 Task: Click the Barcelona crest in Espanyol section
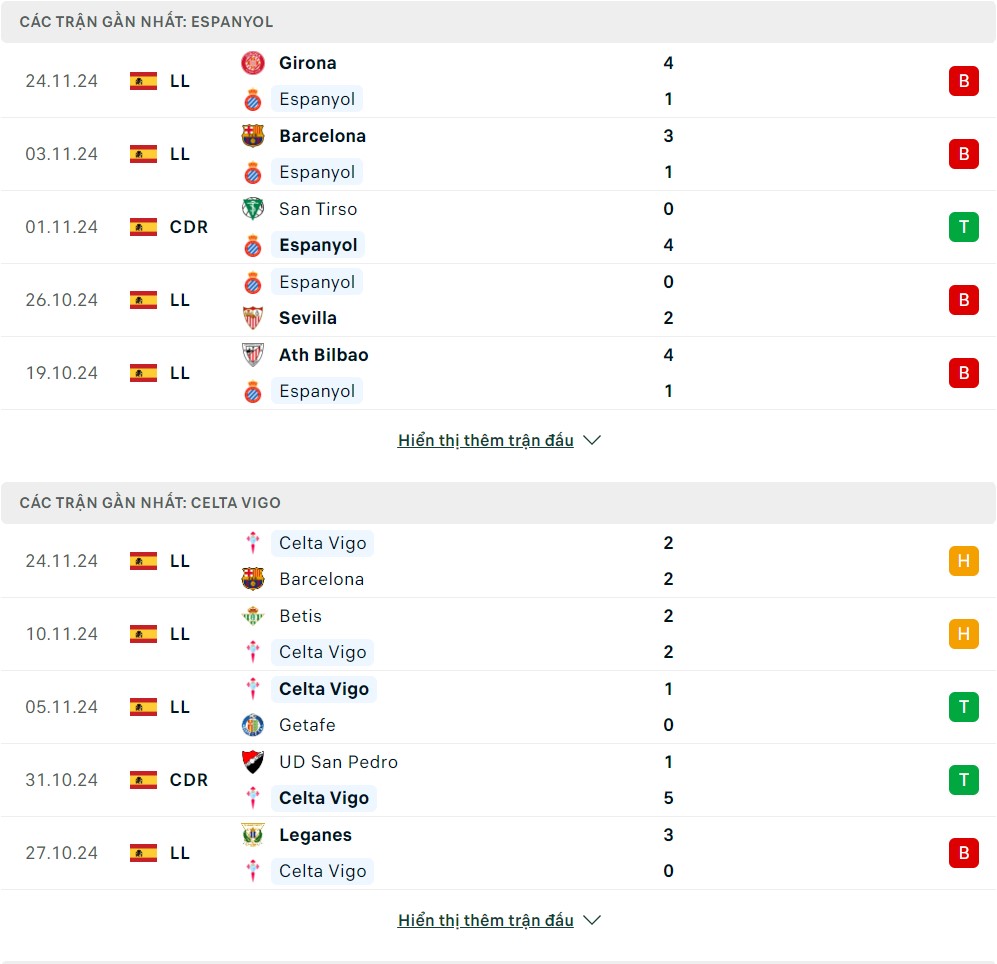click(253, 136)
